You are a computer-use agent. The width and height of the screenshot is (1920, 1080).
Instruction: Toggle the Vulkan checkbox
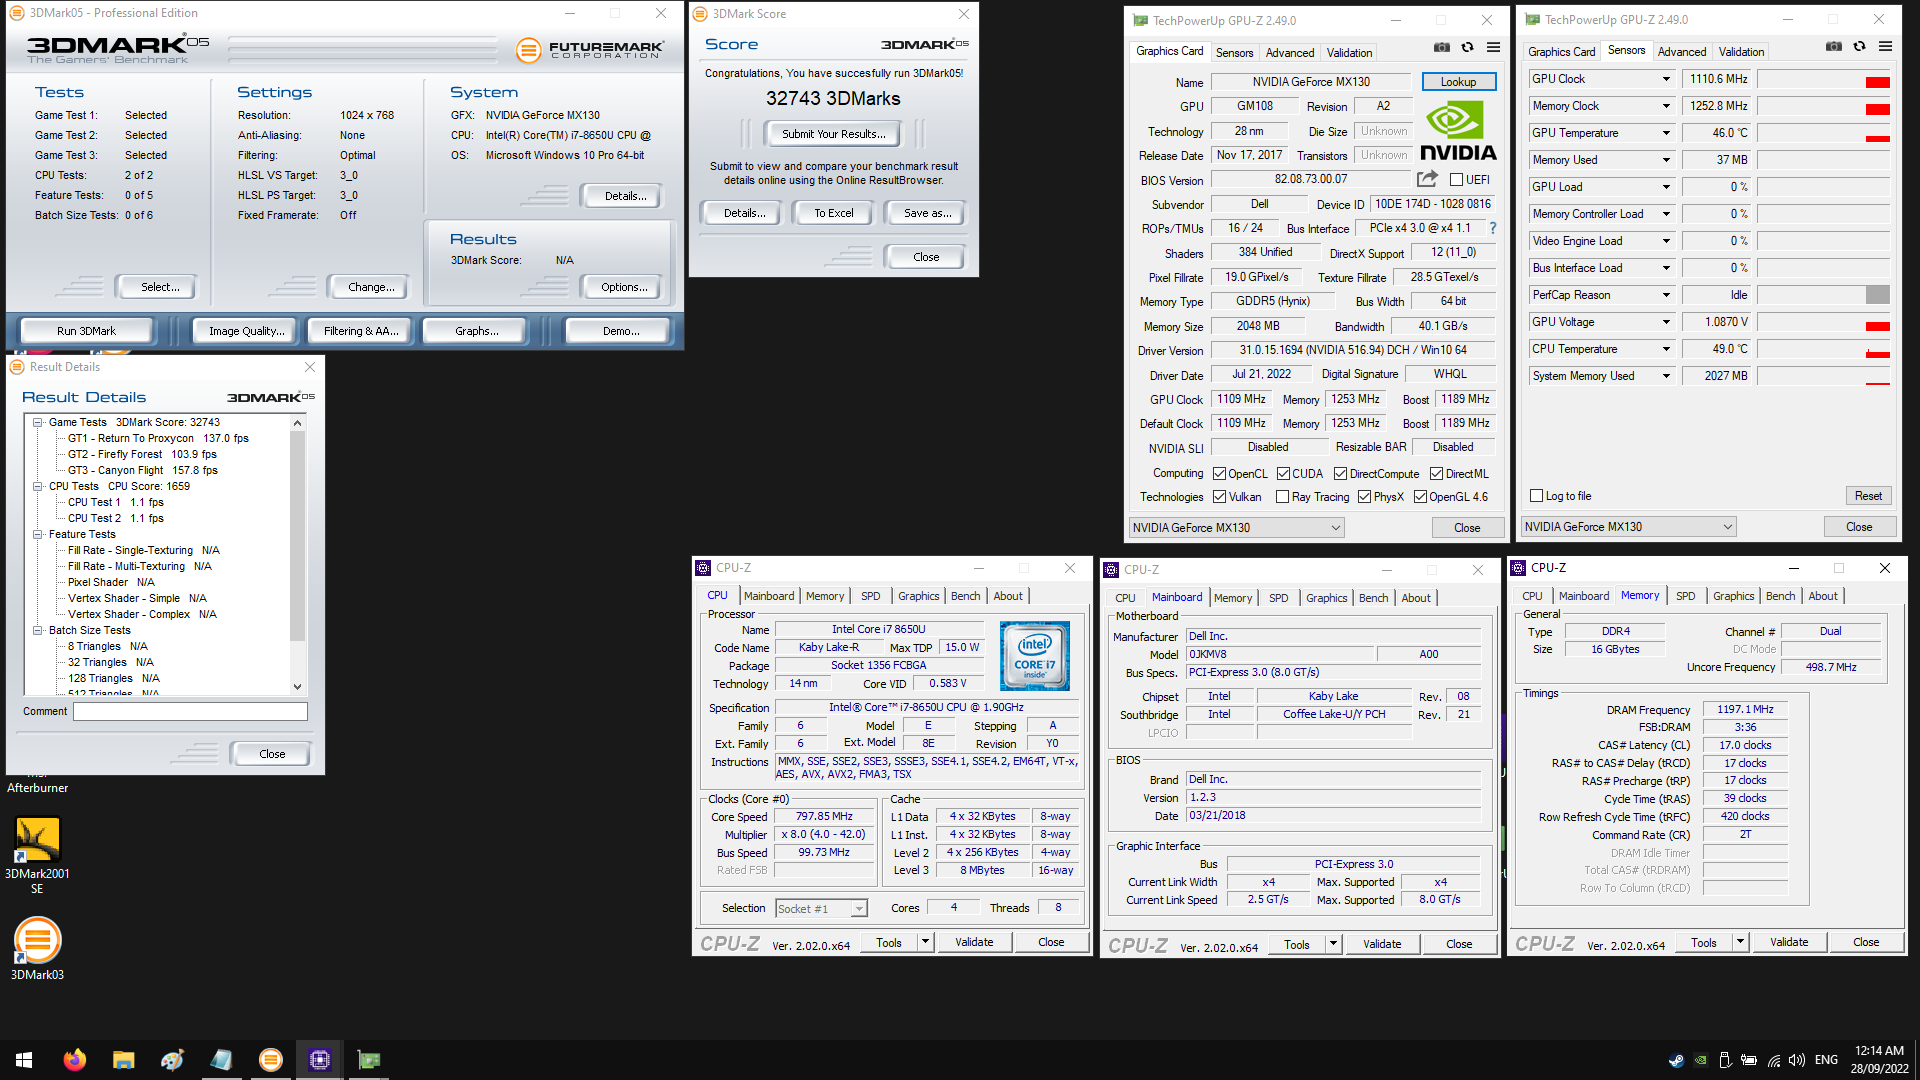[1219, 497]
